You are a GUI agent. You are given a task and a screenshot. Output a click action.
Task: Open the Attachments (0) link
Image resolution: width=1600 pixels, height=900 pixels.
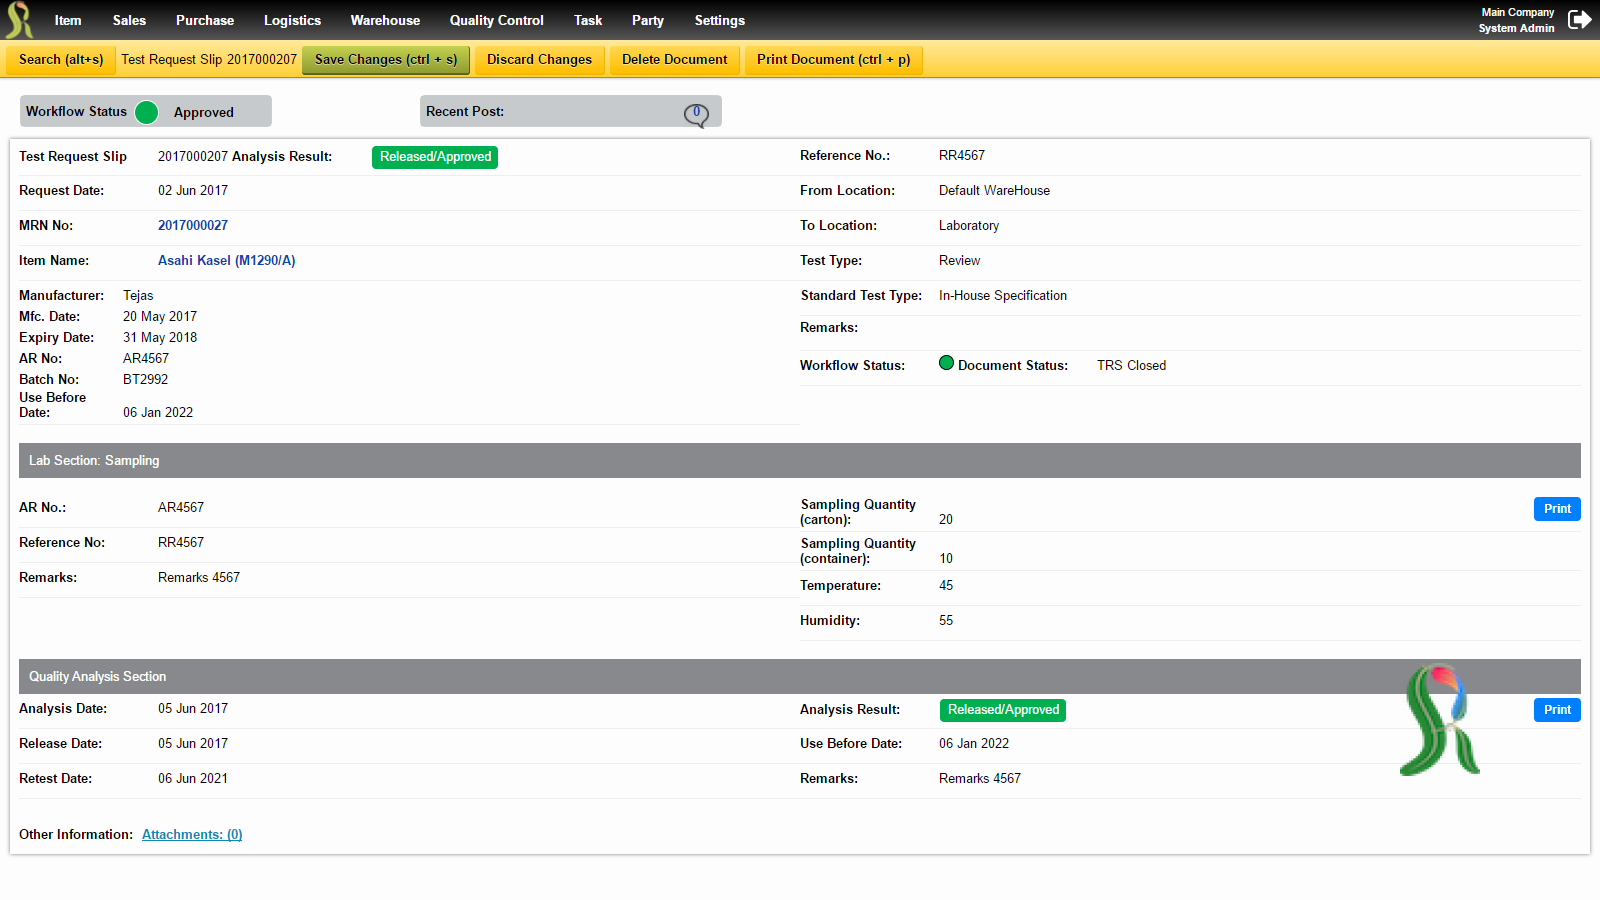tap(192, 835)
